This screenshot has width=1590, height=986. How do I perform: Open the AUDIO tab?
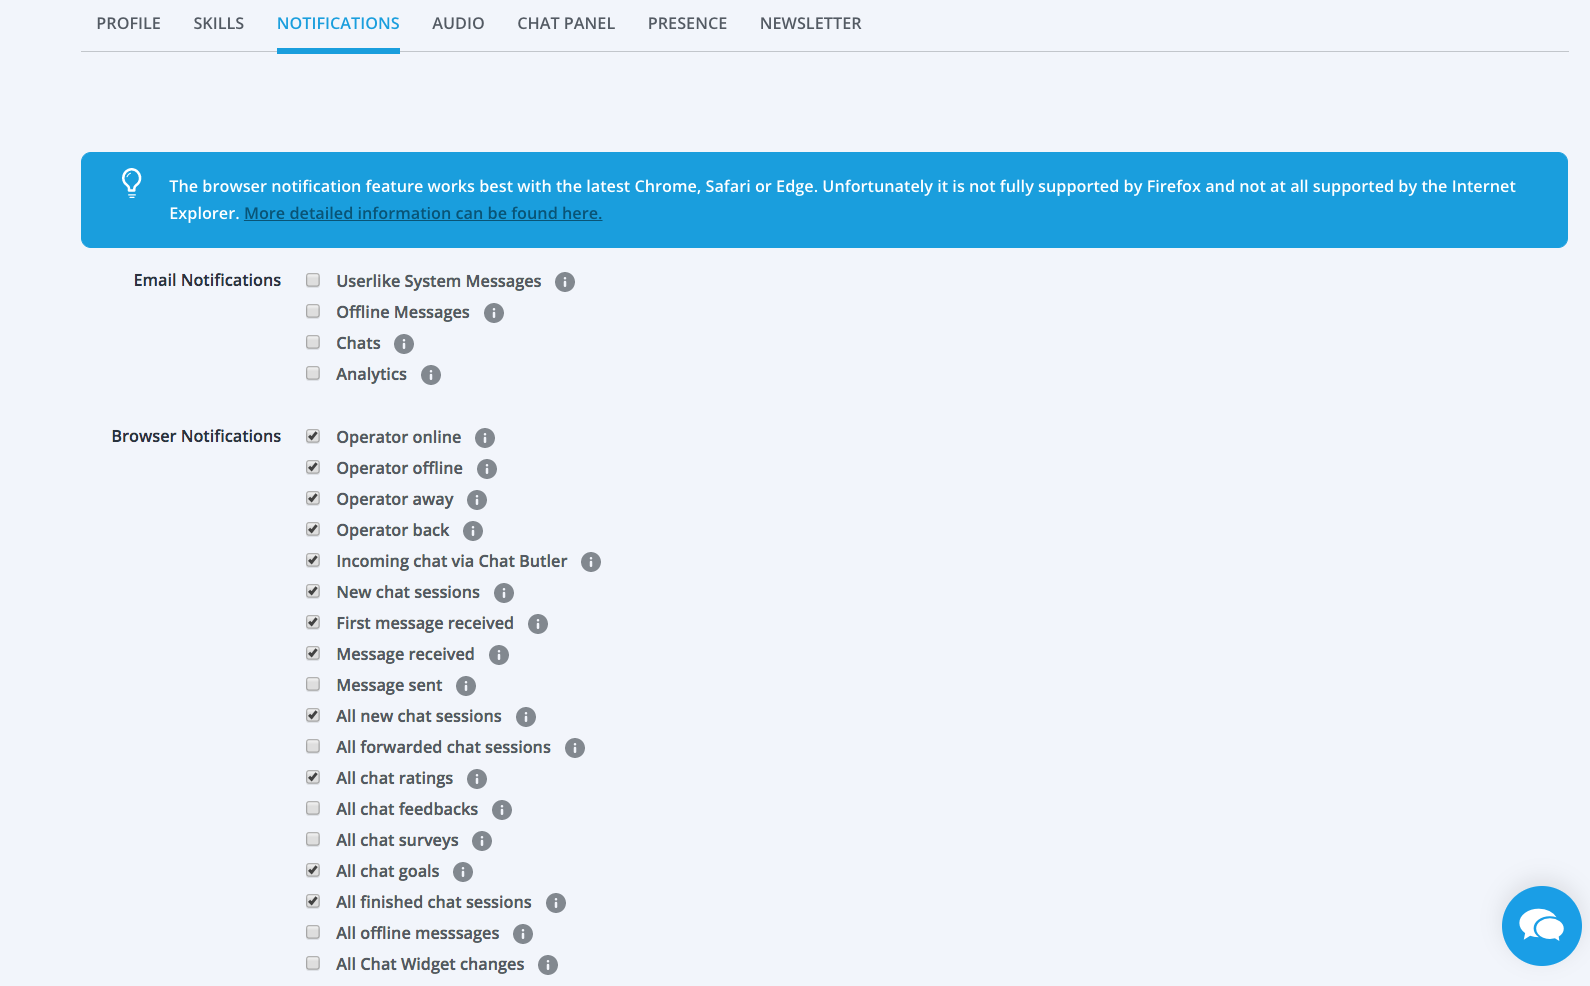458,23
